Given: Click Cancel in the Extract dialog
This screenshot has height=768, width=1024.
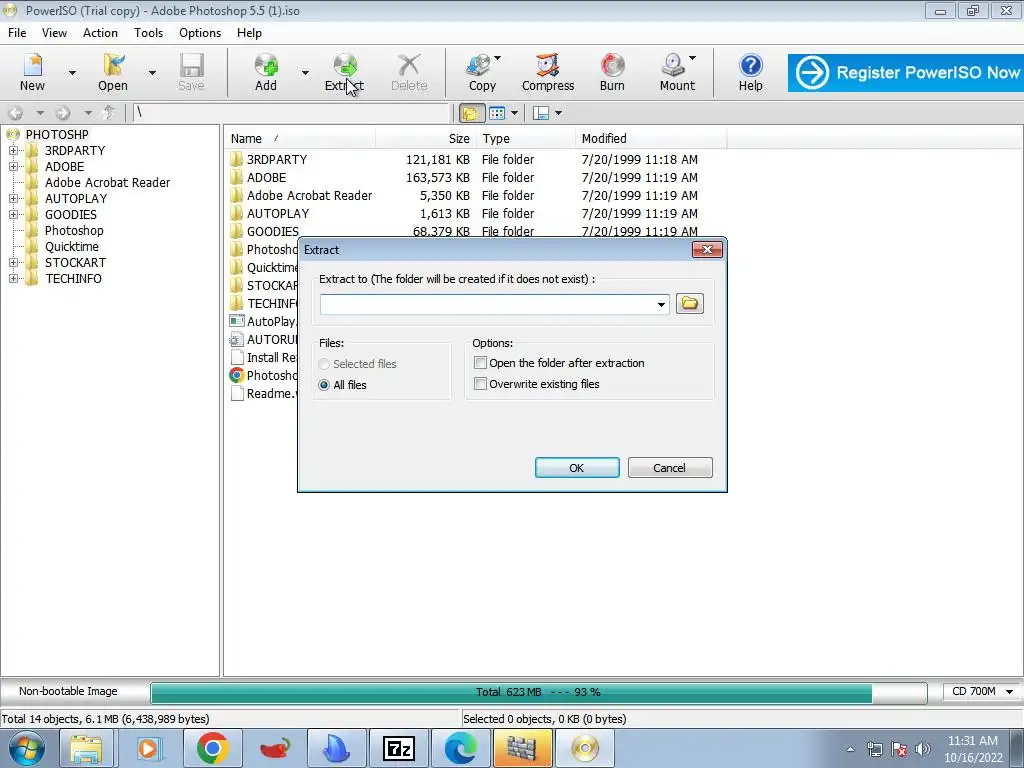Looking at the screenshot, I should tap(669, 468).
